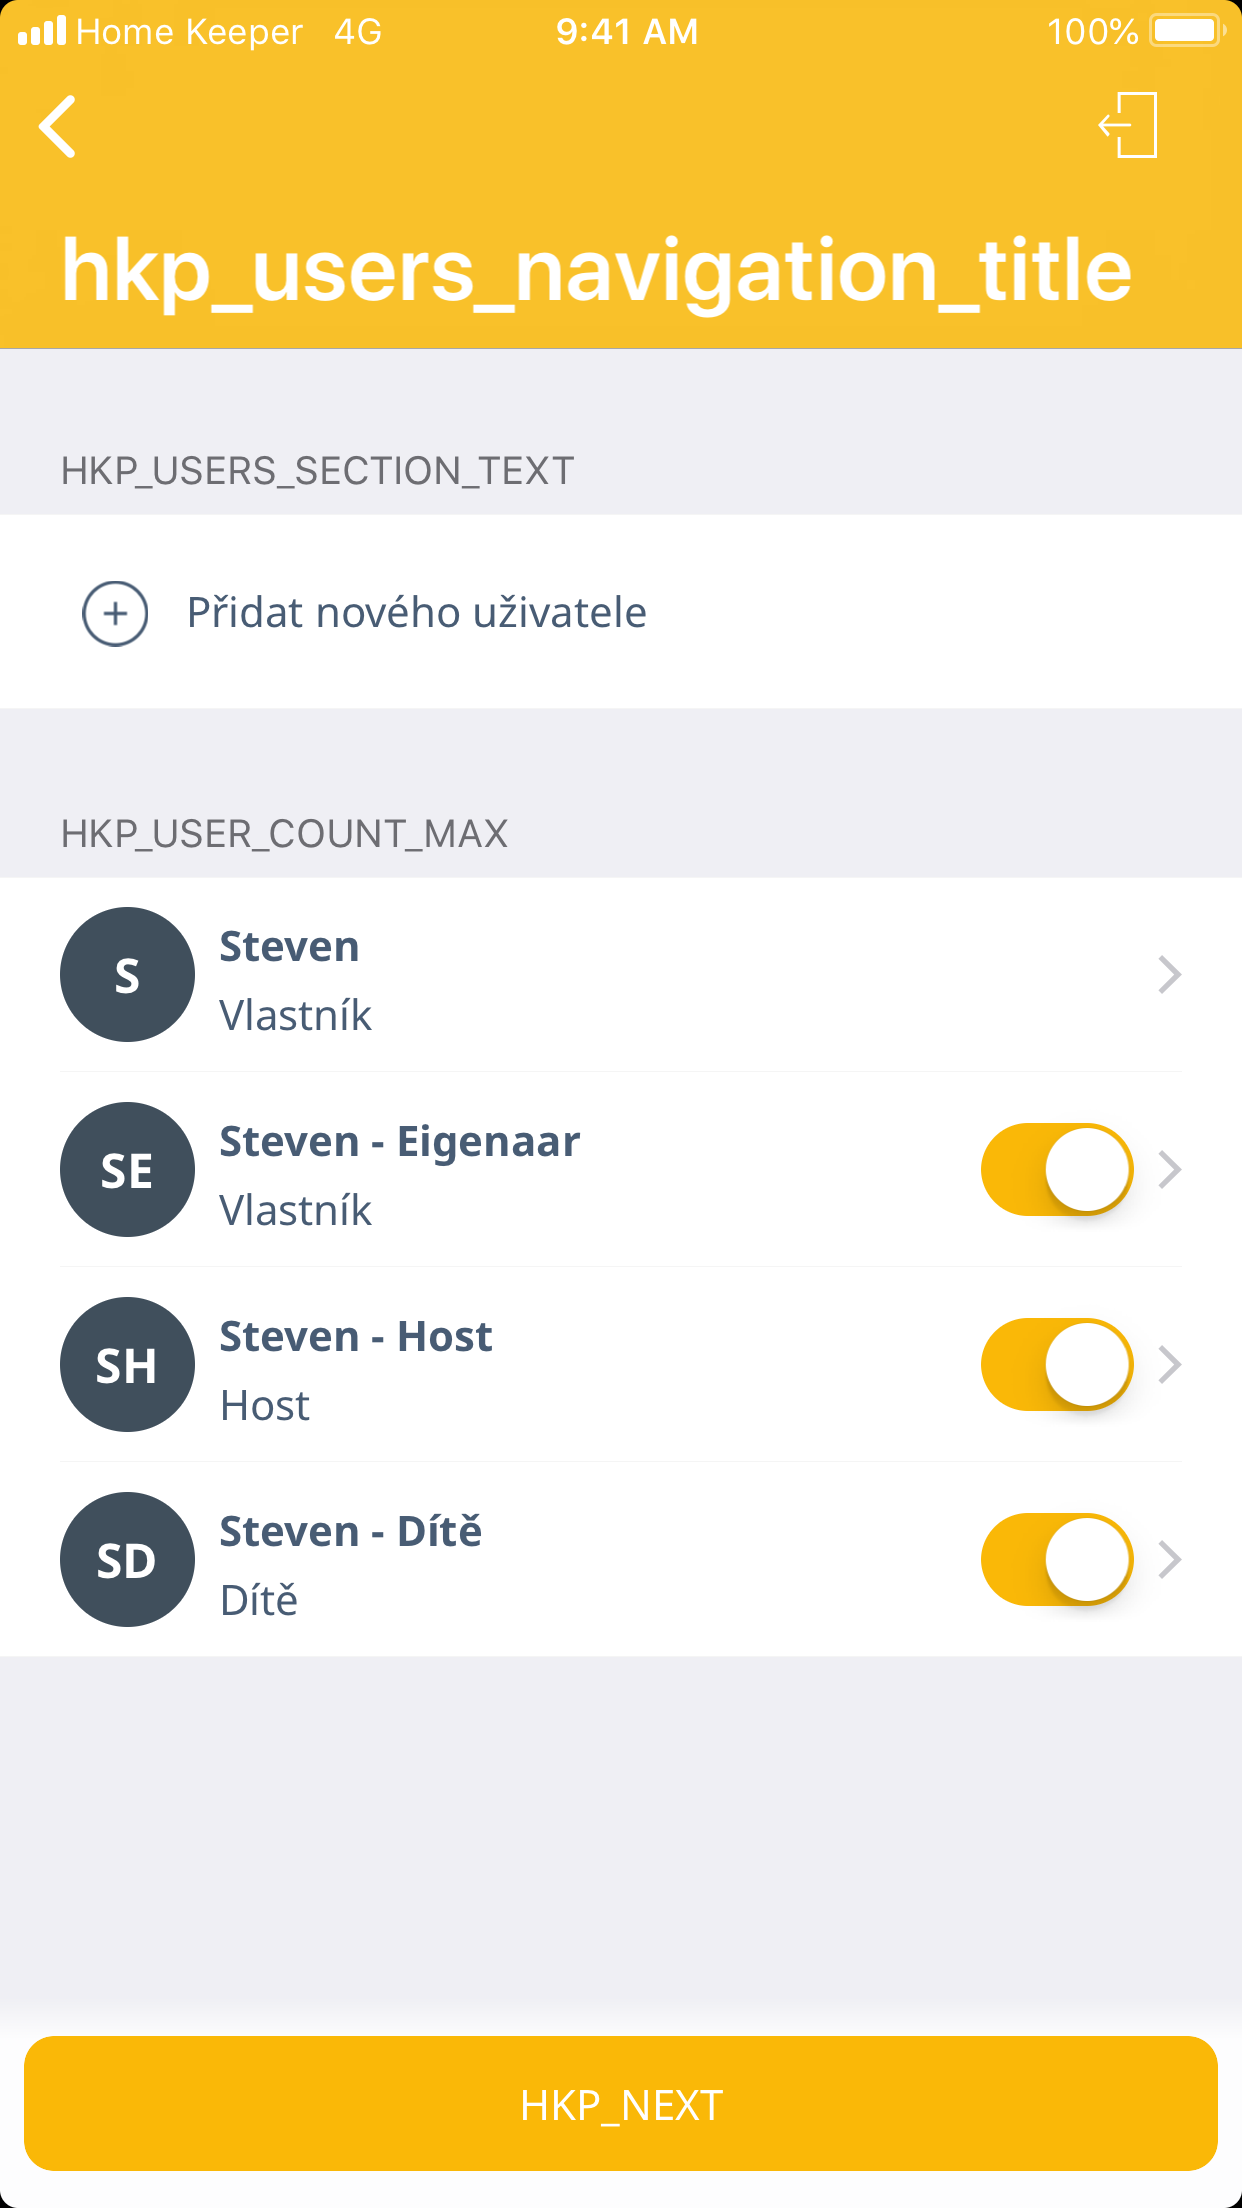Tap "Přidat nového uživatele" link

416,613
